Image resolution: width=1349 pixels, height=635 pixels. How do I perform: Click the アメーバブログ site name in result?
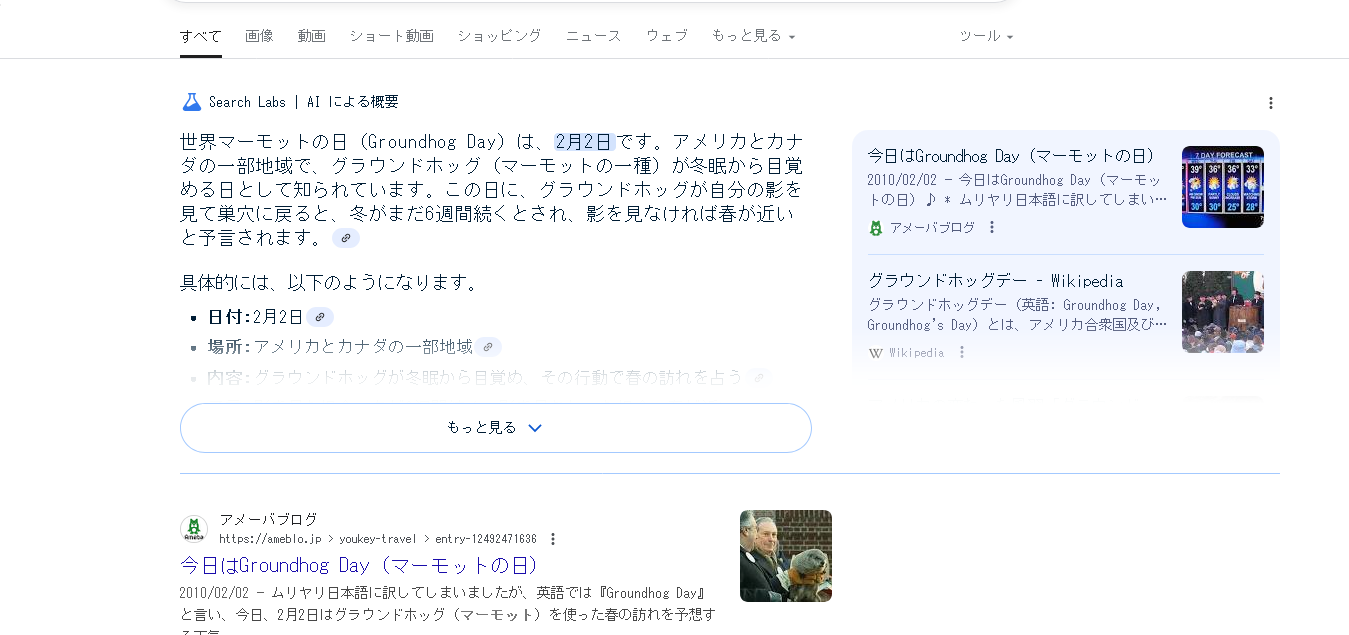pyautogui.click(x=268, y=520)
